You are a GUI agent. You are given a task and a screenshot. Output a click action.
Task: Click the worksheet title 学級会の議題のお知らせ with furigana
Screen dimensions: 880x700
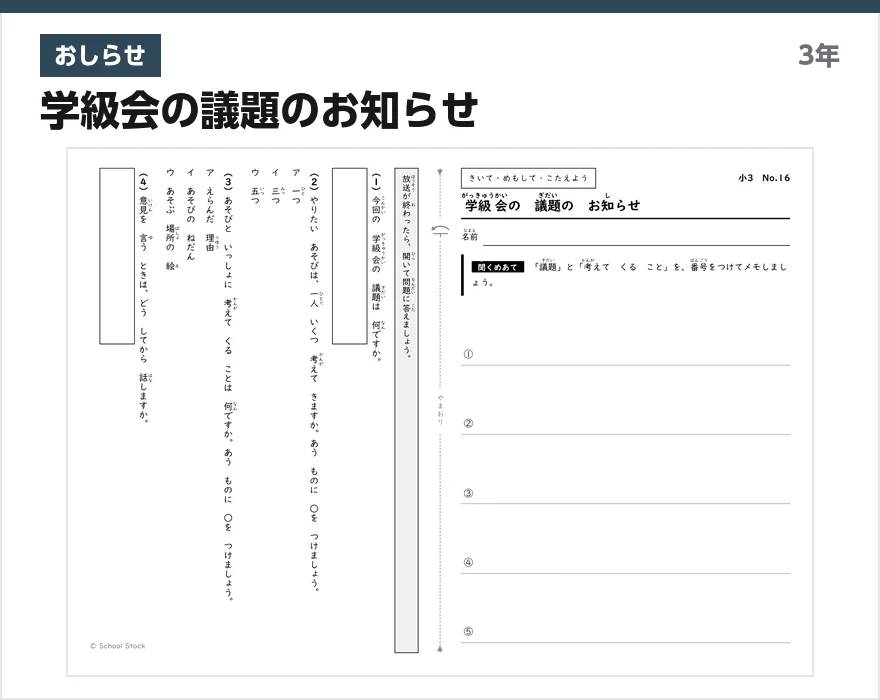(x=552, y=203)
